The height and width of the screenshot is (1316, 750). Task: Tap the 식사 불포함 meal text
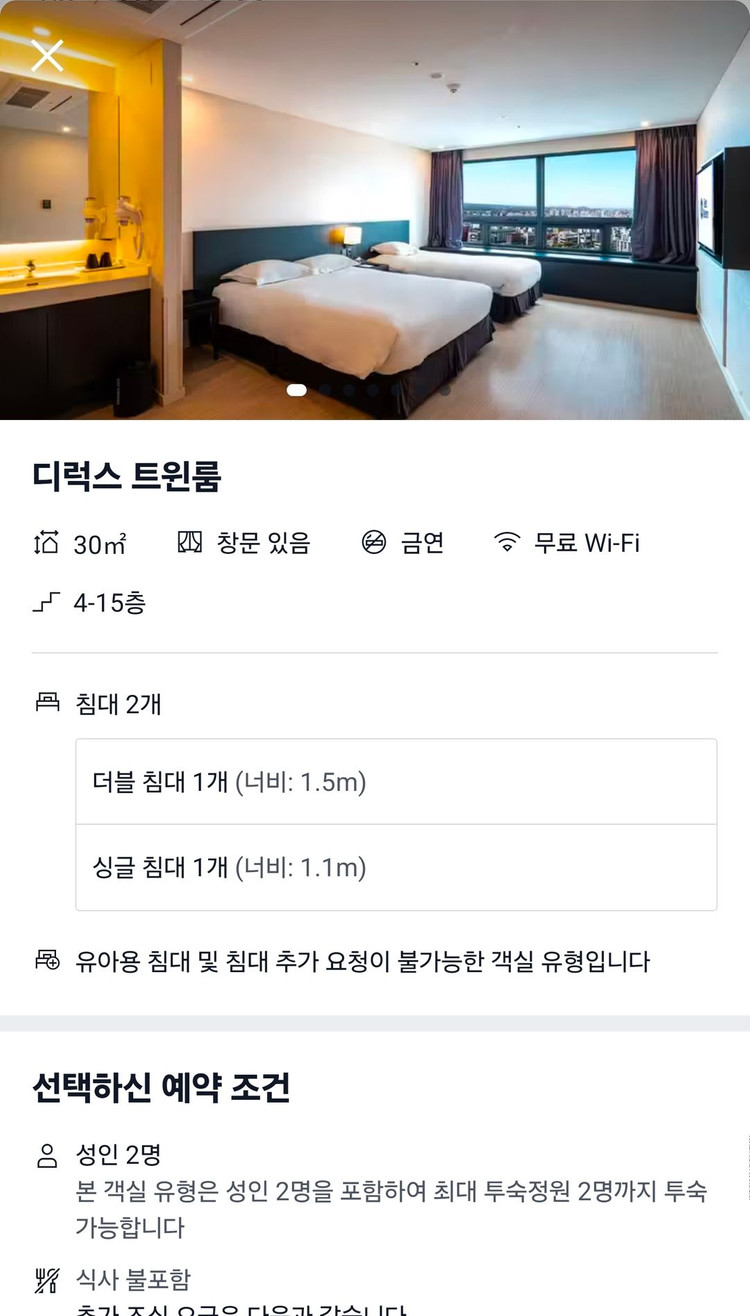133,1279
